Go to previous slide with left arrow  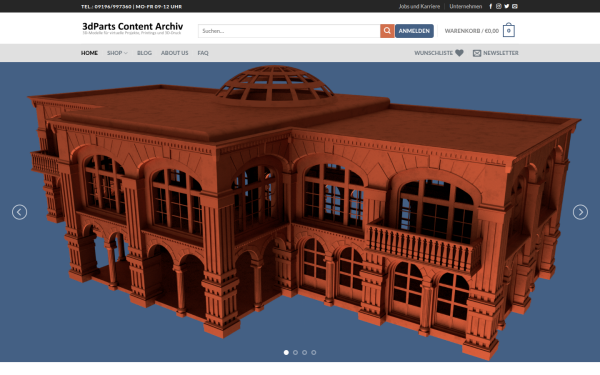[x=20, y=212]
